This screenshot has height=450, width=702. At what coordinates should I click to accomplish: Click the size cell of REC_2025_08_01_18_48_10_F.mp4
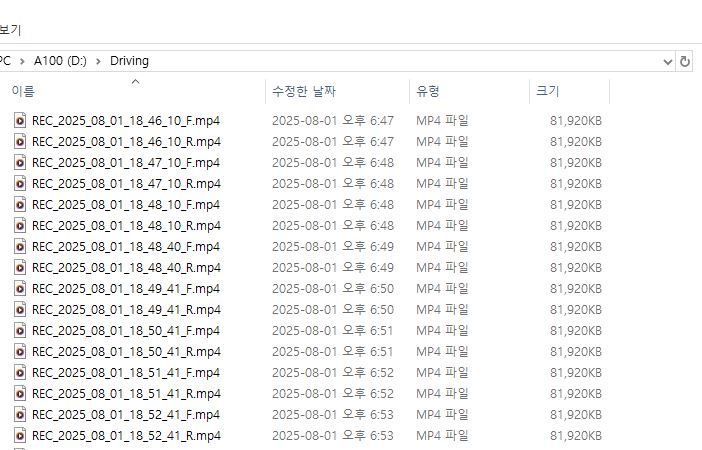[x=576, y=205]
